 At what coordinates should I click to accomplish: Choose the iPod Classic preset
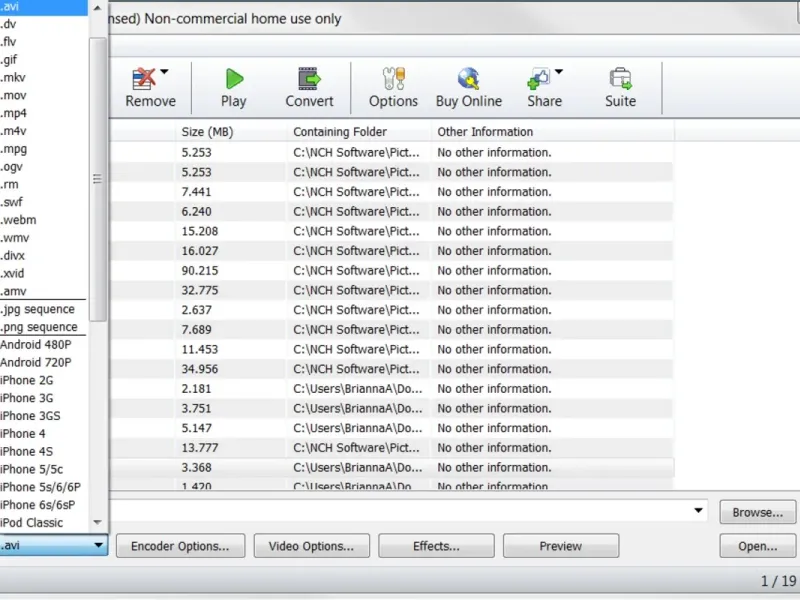click(x=44, y=523)
